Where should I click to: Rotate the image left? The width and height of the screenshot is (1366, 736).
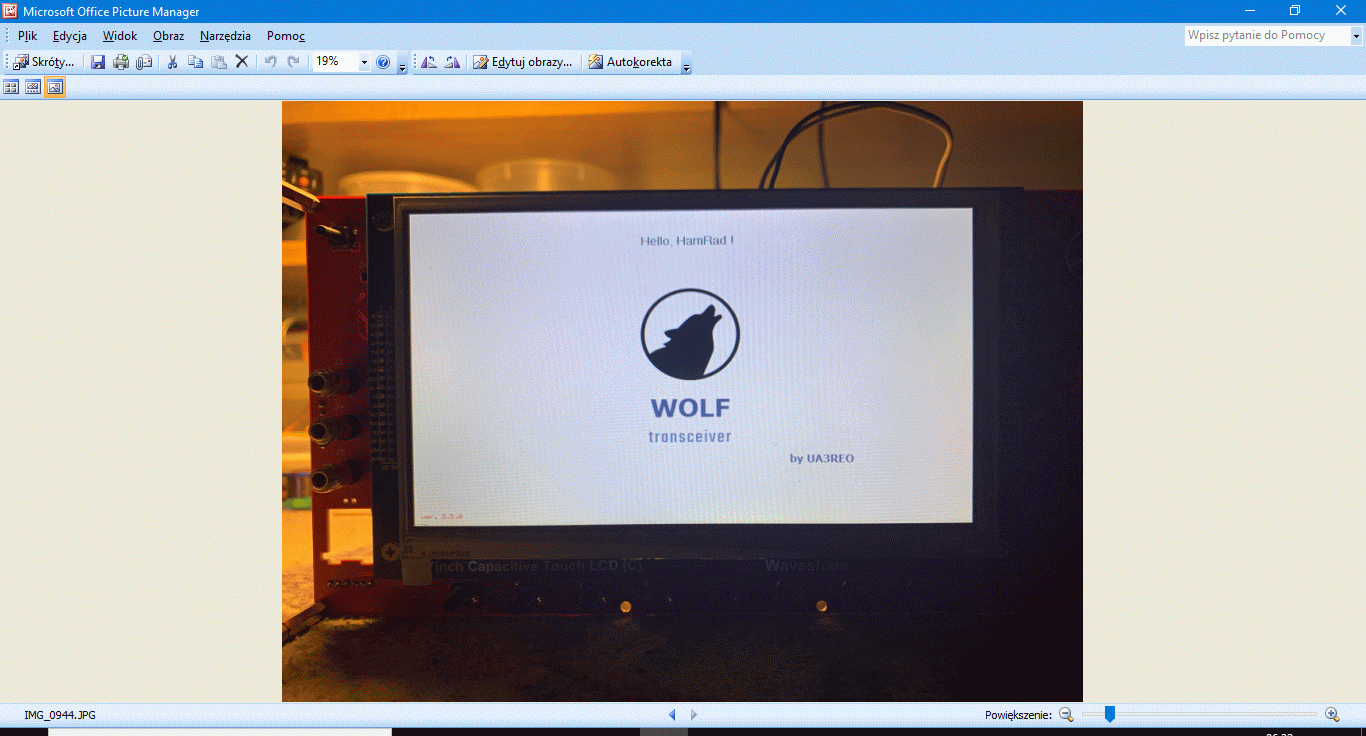tap(429, 62)
